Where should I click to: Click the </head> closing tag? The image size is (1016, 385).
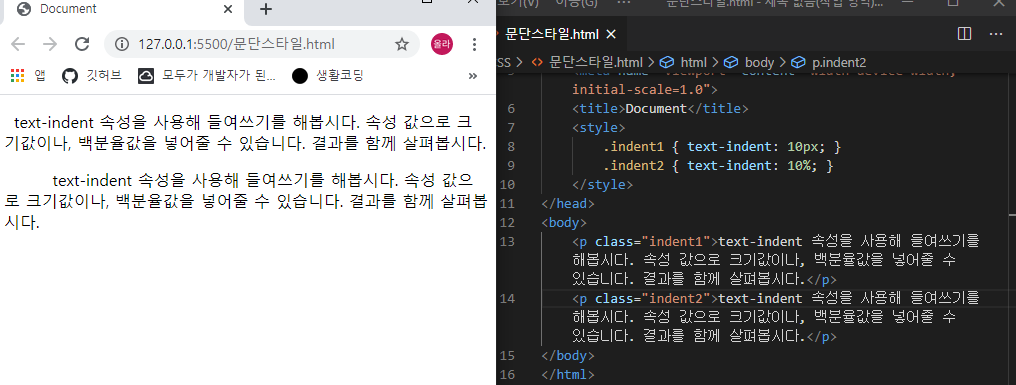568,204
